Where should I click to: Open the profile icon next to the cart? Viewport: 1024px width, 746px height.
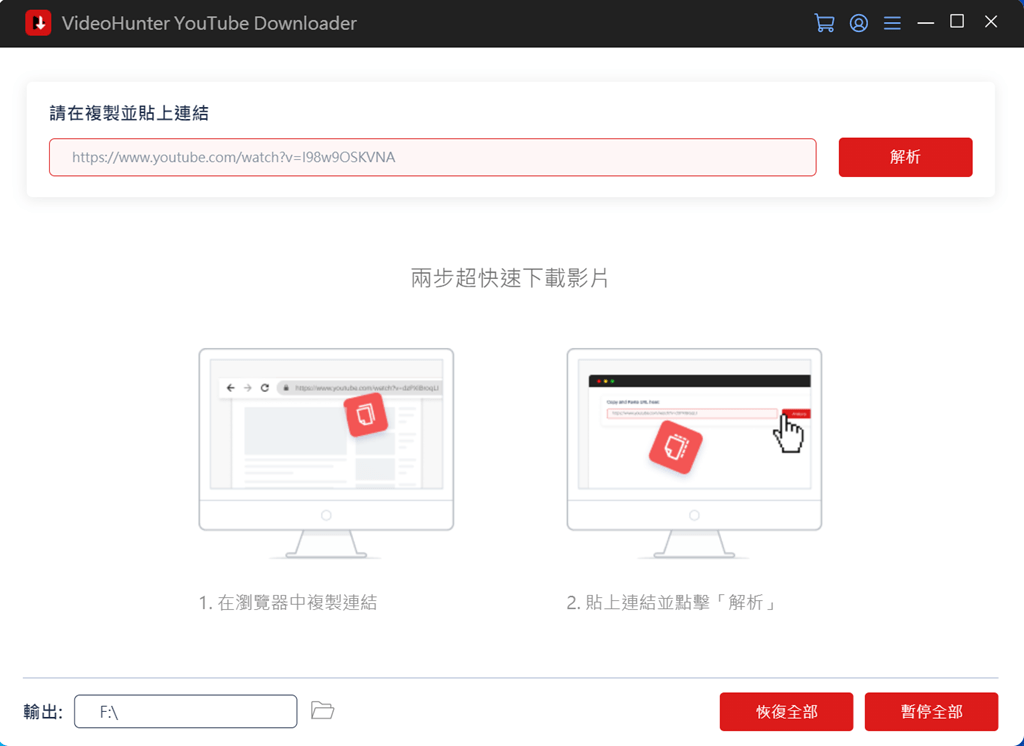(x=858, y=22)
